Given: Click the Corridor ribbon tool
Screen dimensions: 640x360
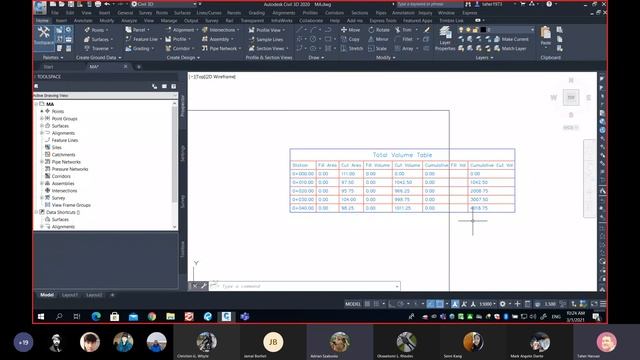Looking at the screenshot, I should 180,48.
